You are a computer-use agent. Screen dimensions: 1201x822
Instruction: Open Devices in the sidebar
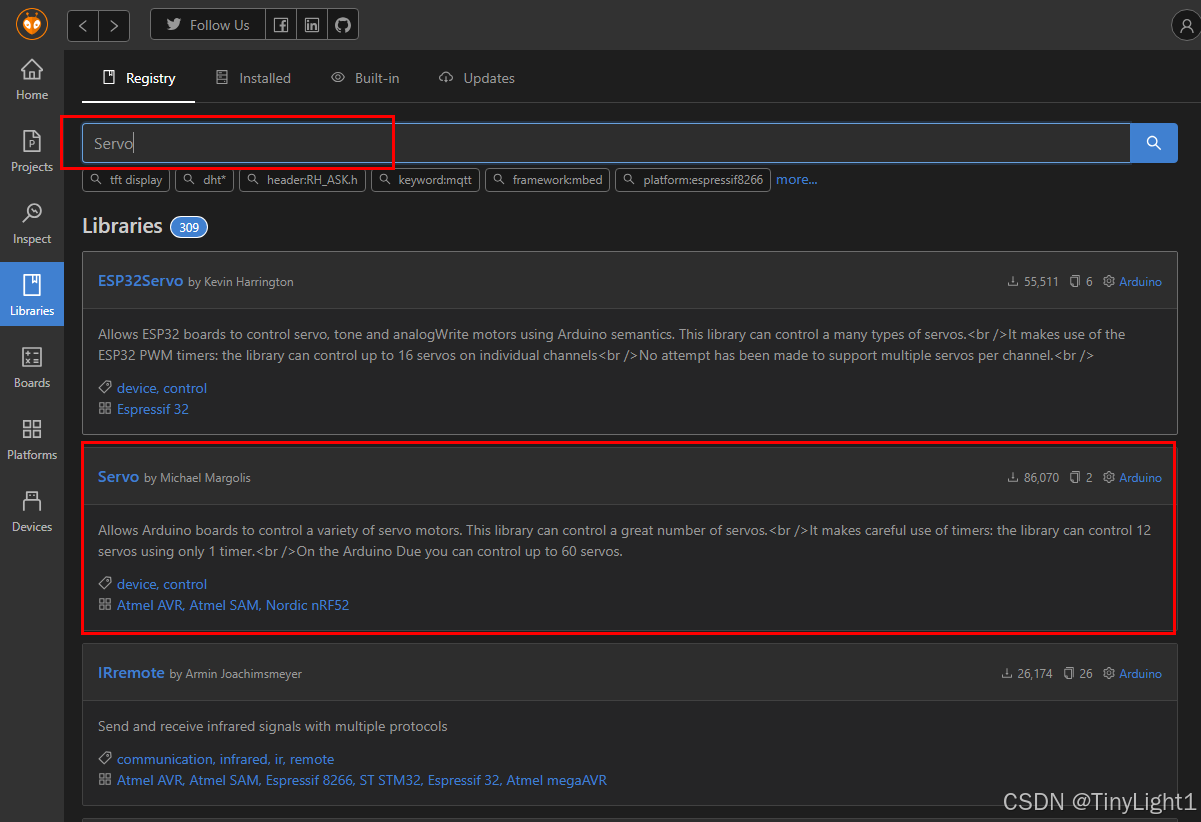click(32, 512)
